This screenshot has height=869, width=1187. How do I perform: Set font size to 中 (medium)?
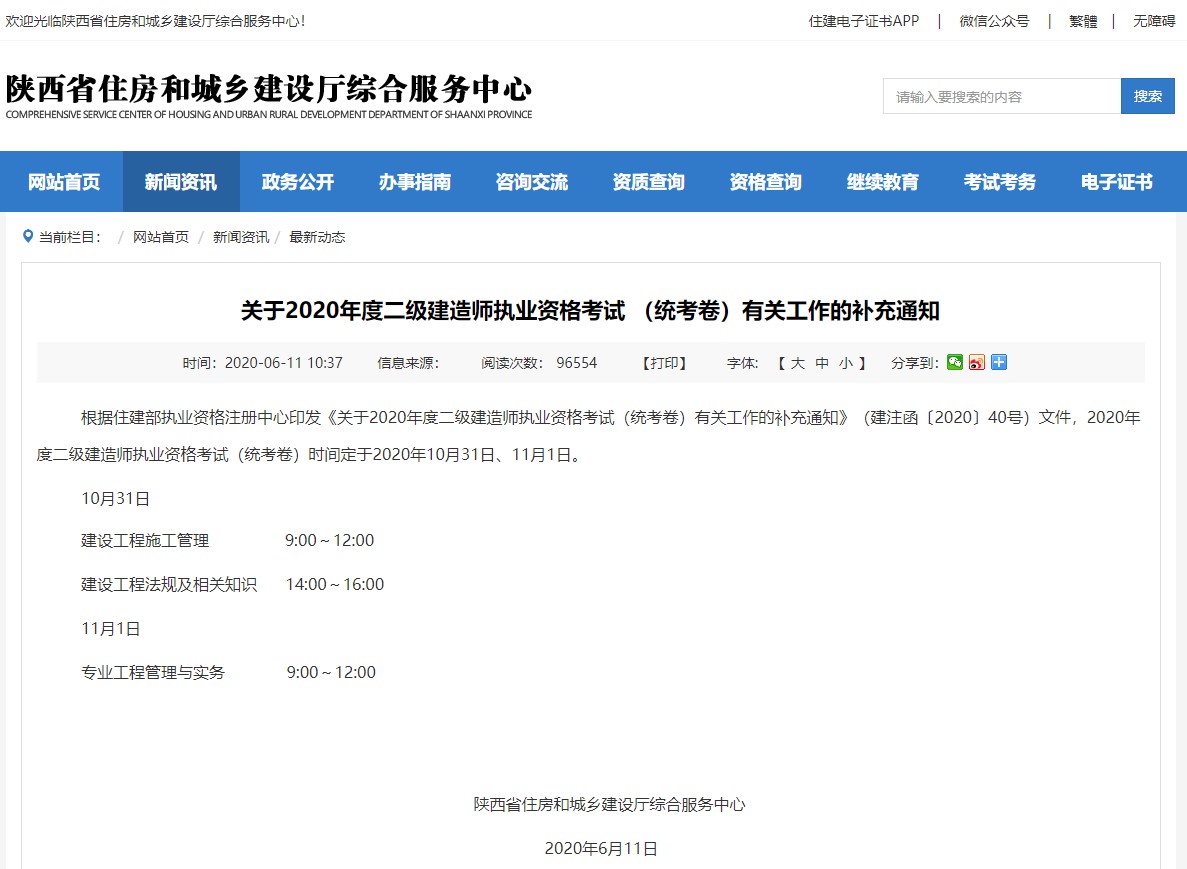pyautogui.click(x=822, y=363)
